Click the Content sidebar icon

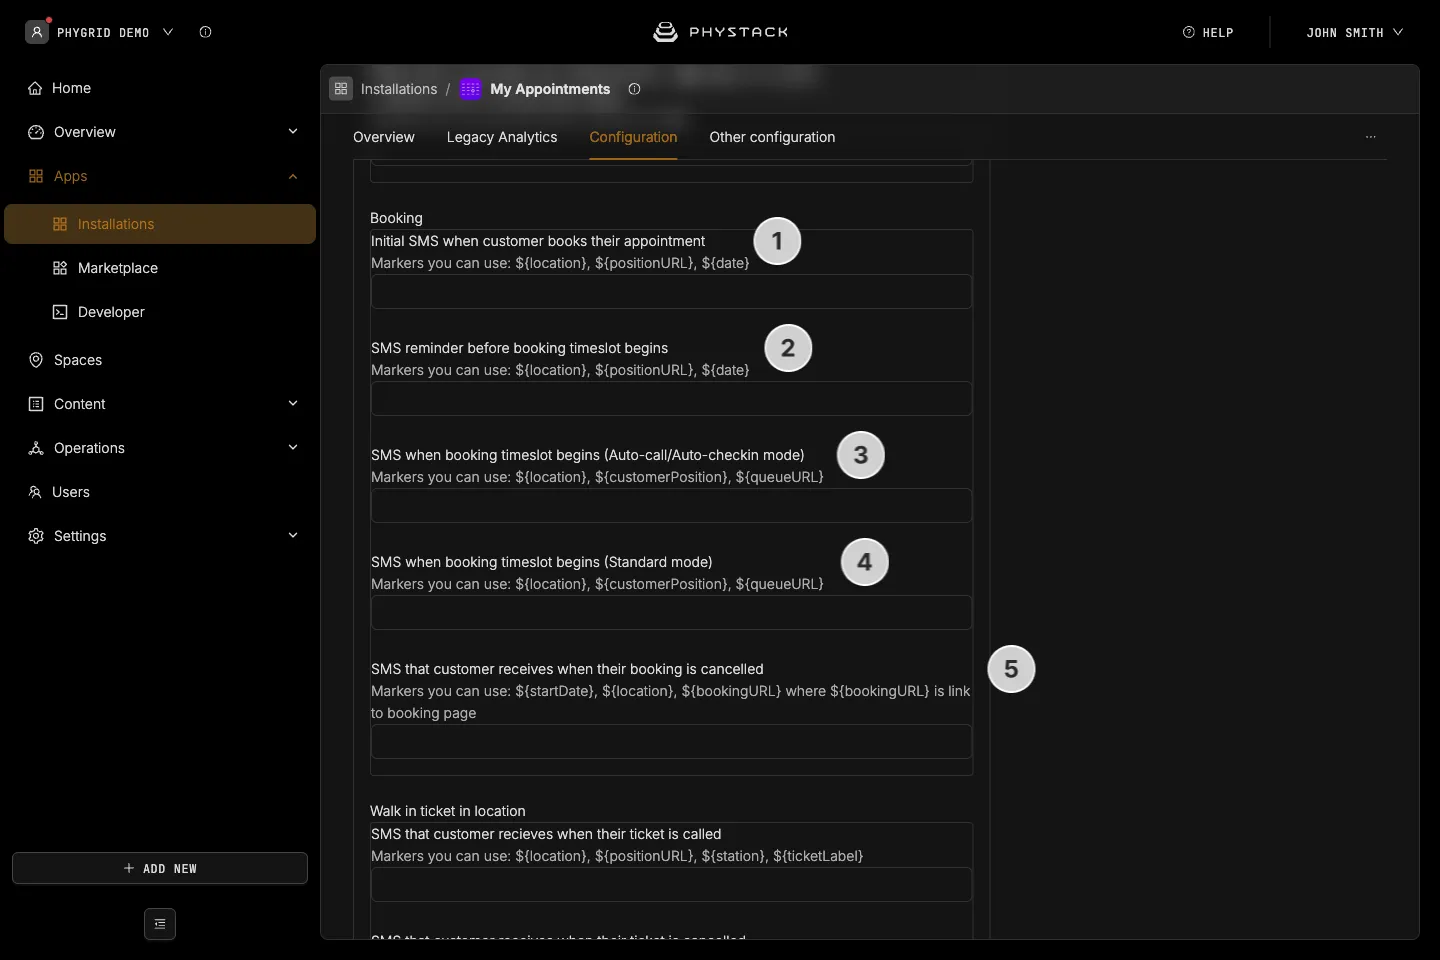36,404
